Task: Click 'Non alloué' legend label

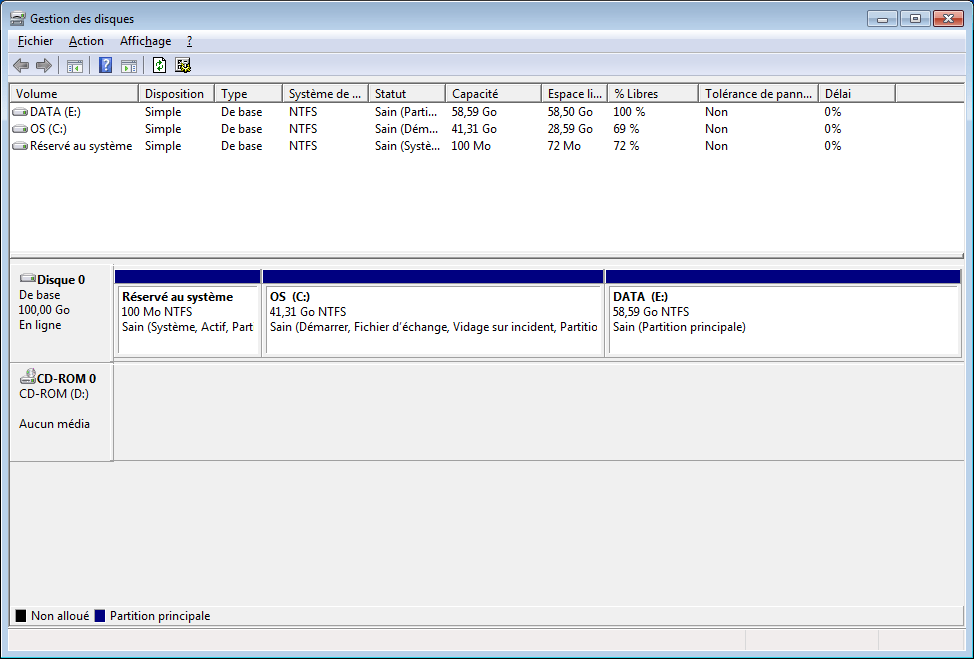Action: (60, 616)
